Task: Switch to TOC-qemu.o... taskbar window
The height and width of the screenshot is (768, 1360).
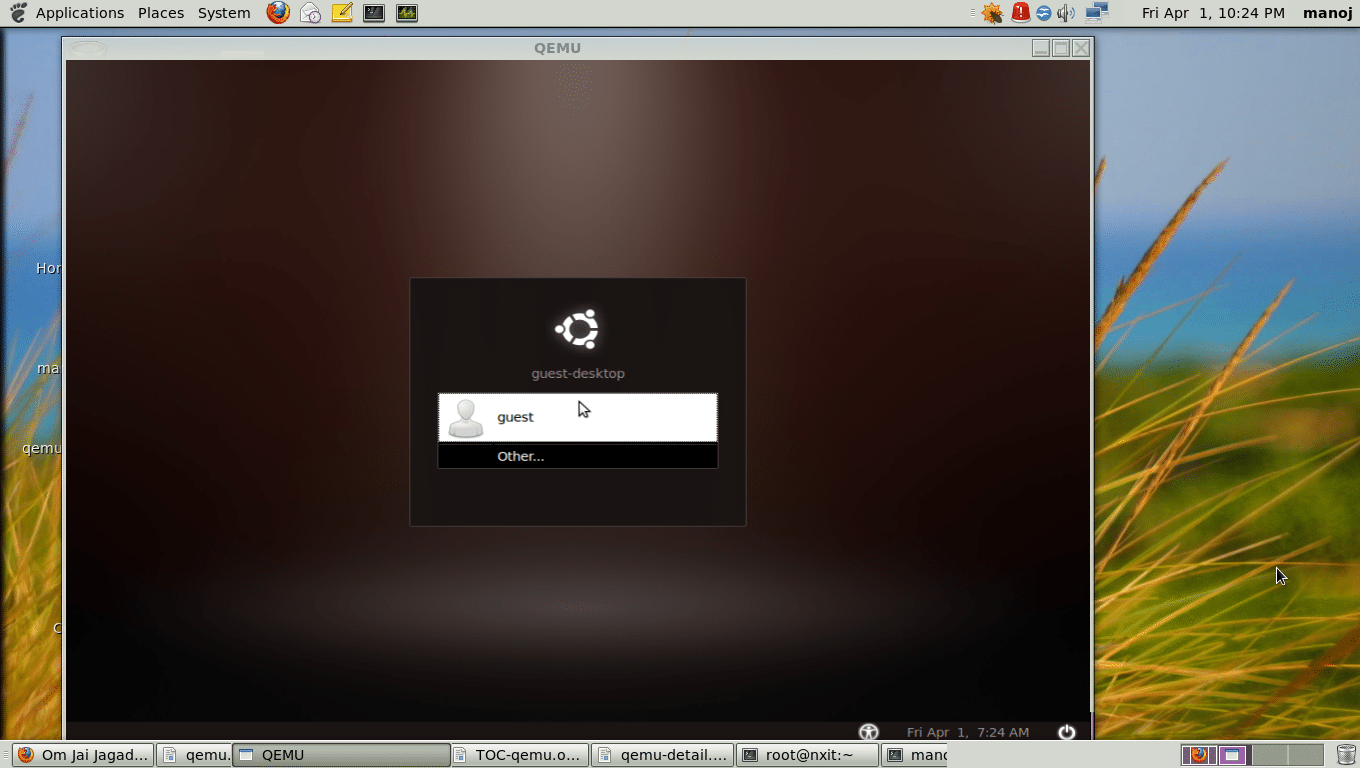Action: pos(519,755)
